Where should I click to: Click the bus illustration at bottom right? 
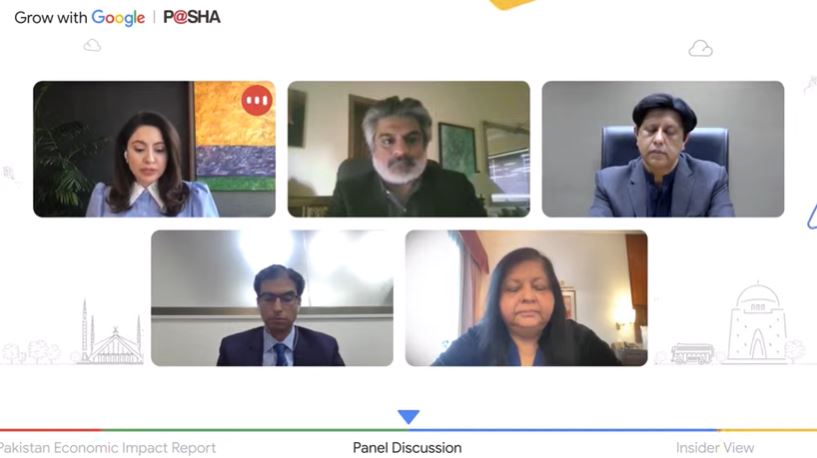click(x=692, y=353)
